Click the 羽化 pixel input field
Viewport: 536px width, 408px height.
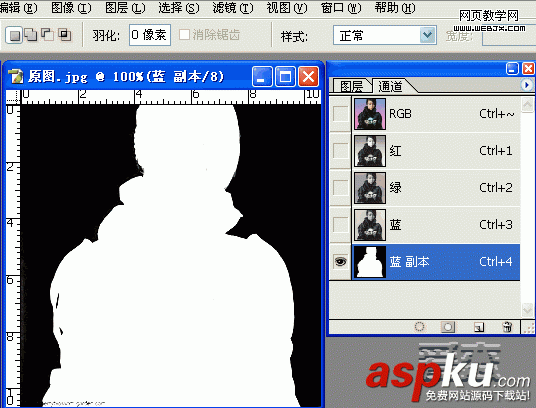[x=150, y=35]
